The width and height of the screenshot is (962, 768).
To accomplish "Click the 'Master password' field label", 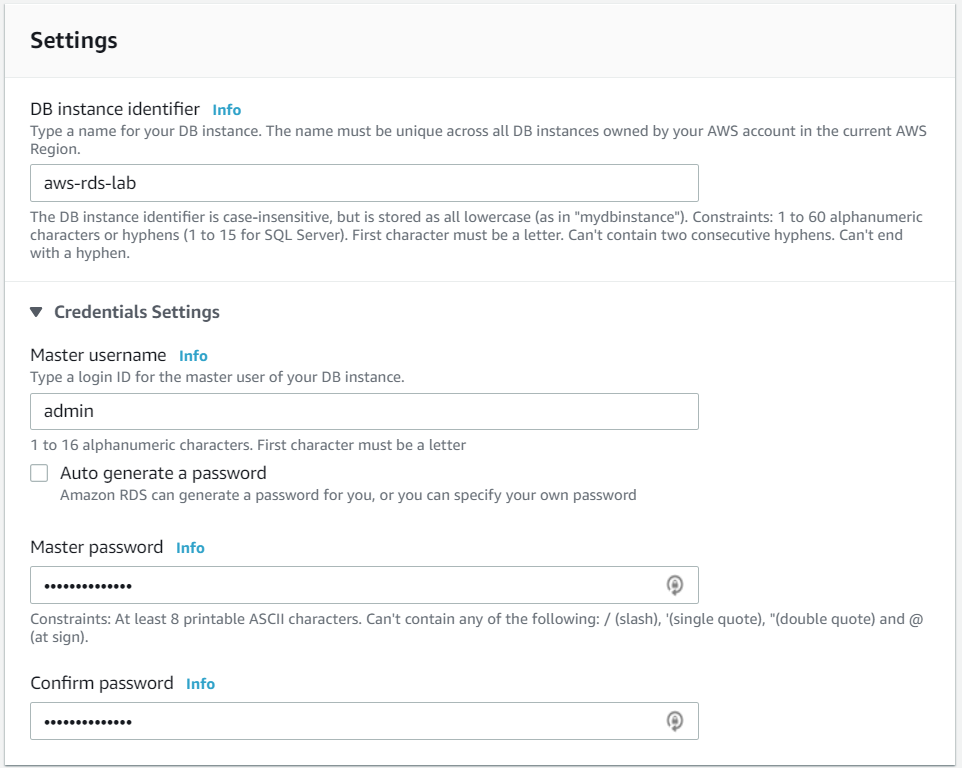I will (96, 547).
